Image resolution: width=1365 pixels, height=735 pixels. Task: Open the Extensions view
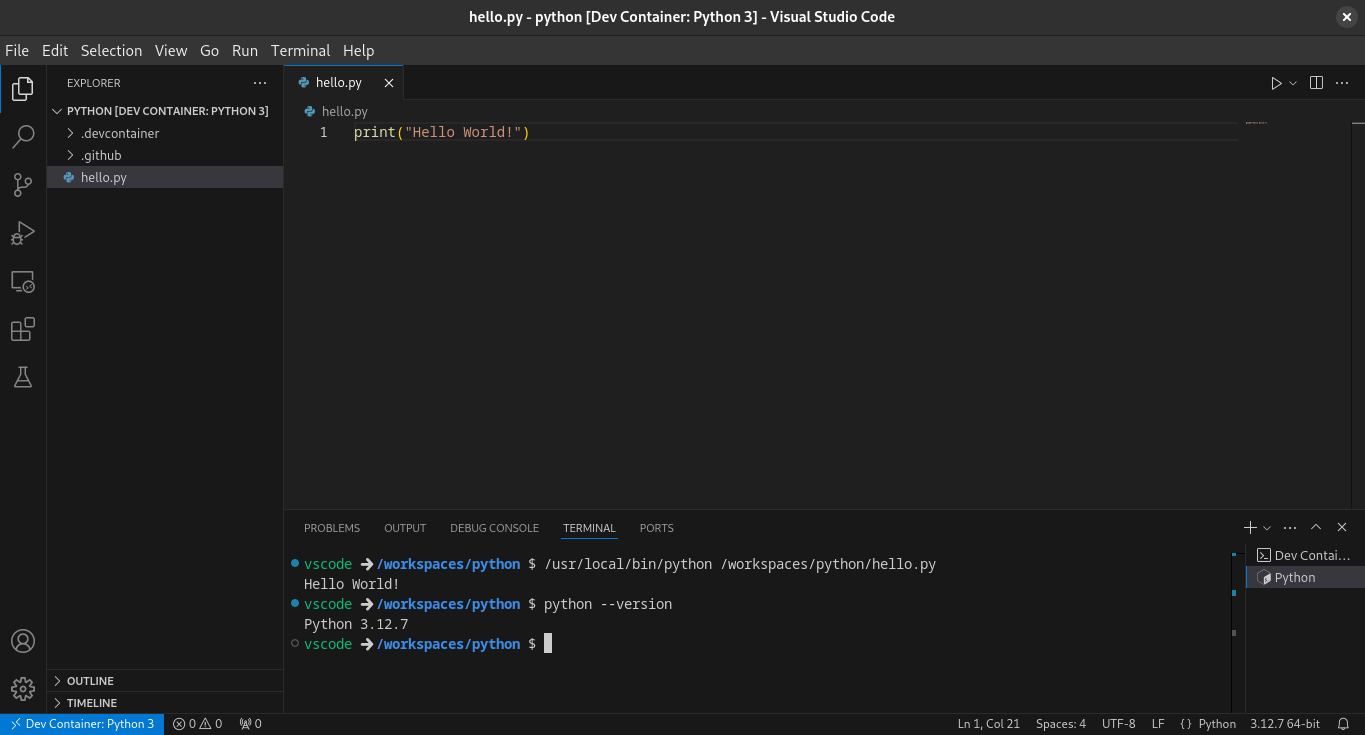pyautogui.click(x=23, y=330)
